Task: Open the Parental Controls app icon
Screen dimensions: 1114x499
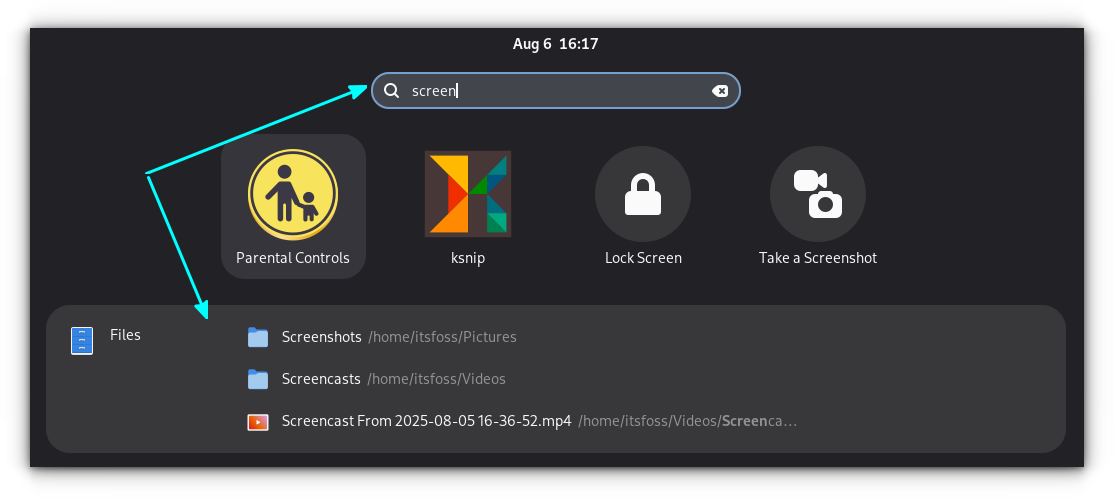Action: (x=293, y=195)
